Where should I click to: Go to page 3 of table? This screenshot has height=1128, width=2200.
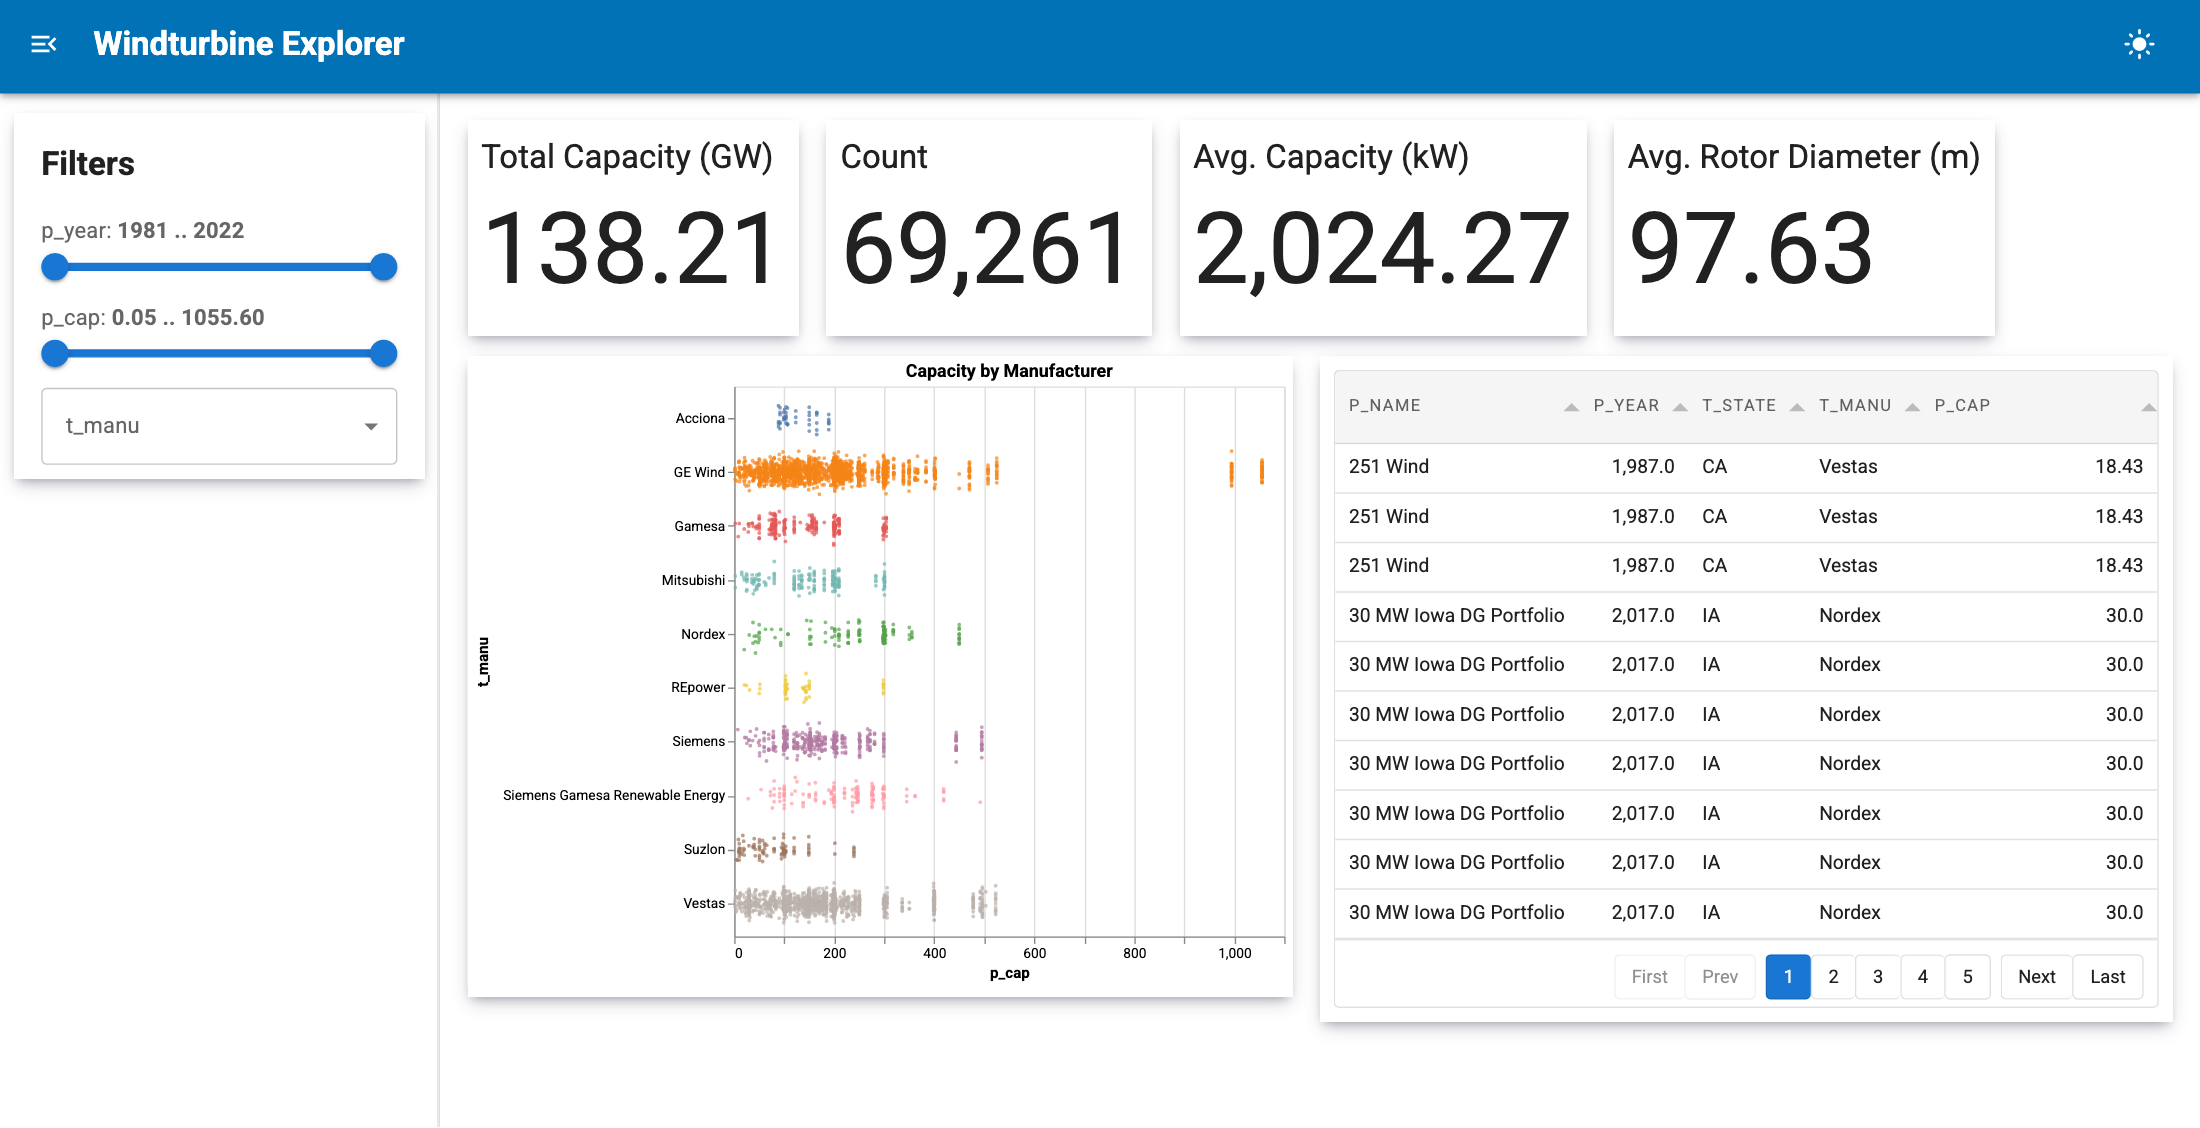pyautogui.click(x=1878, y=977)
